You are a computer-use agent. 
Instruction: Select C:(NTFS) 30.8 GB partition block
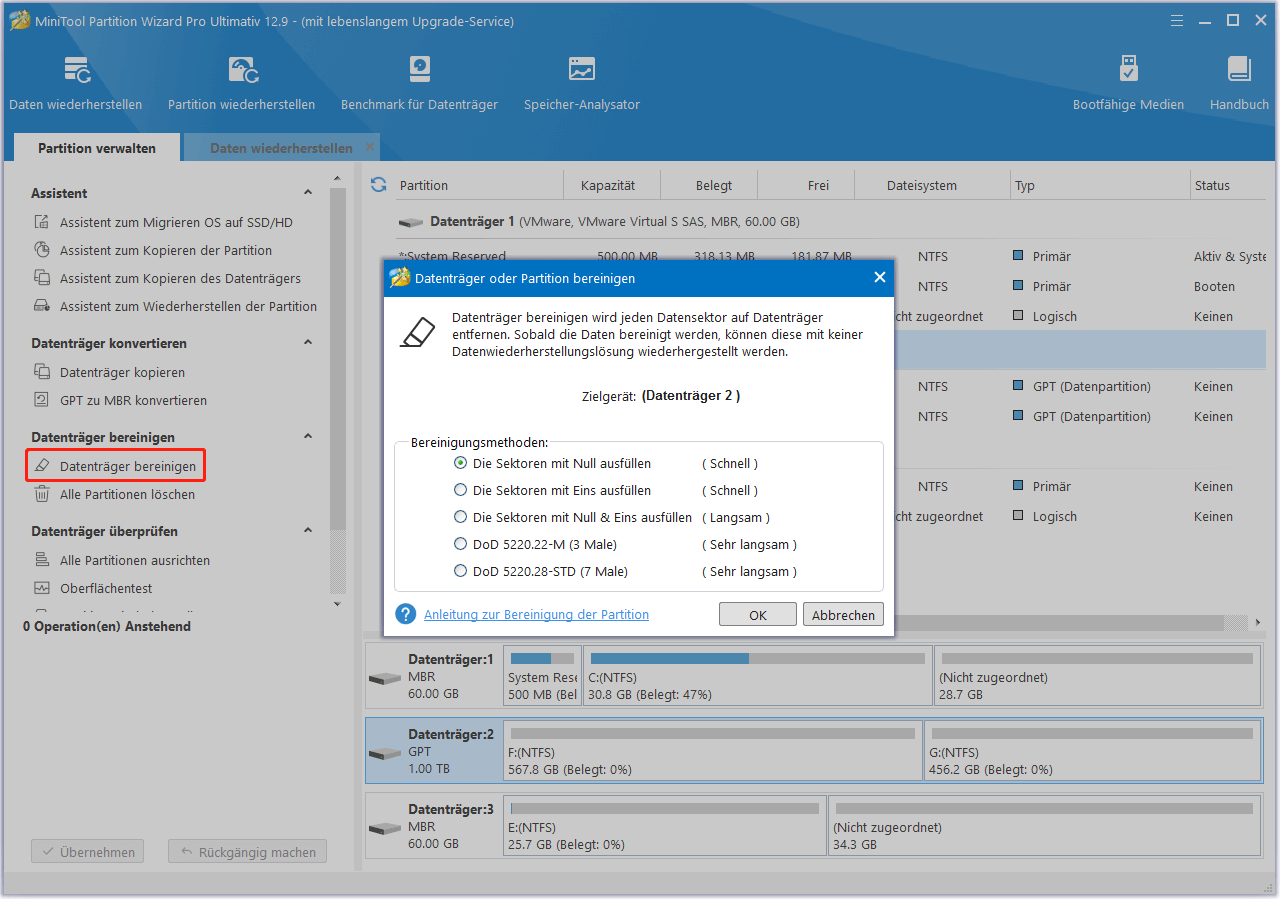point(757,676)
